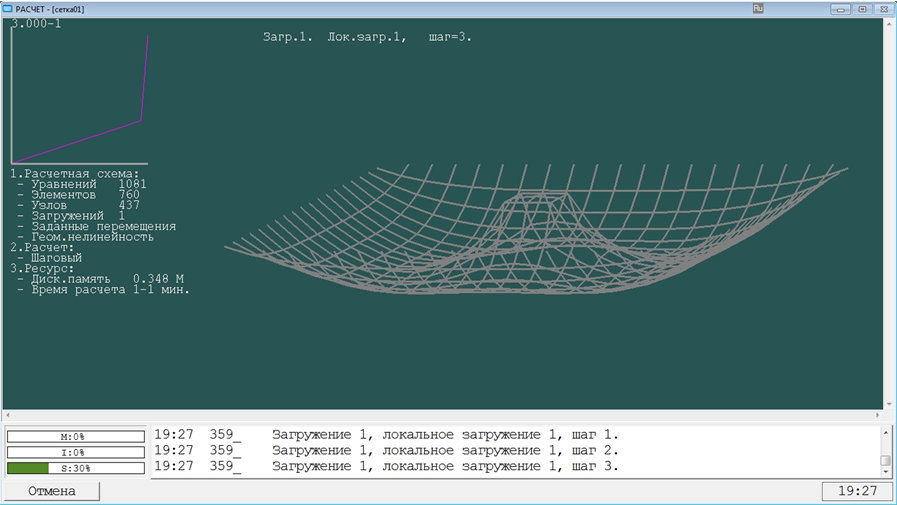Click 'Элементов 760' line

[78, 194]
